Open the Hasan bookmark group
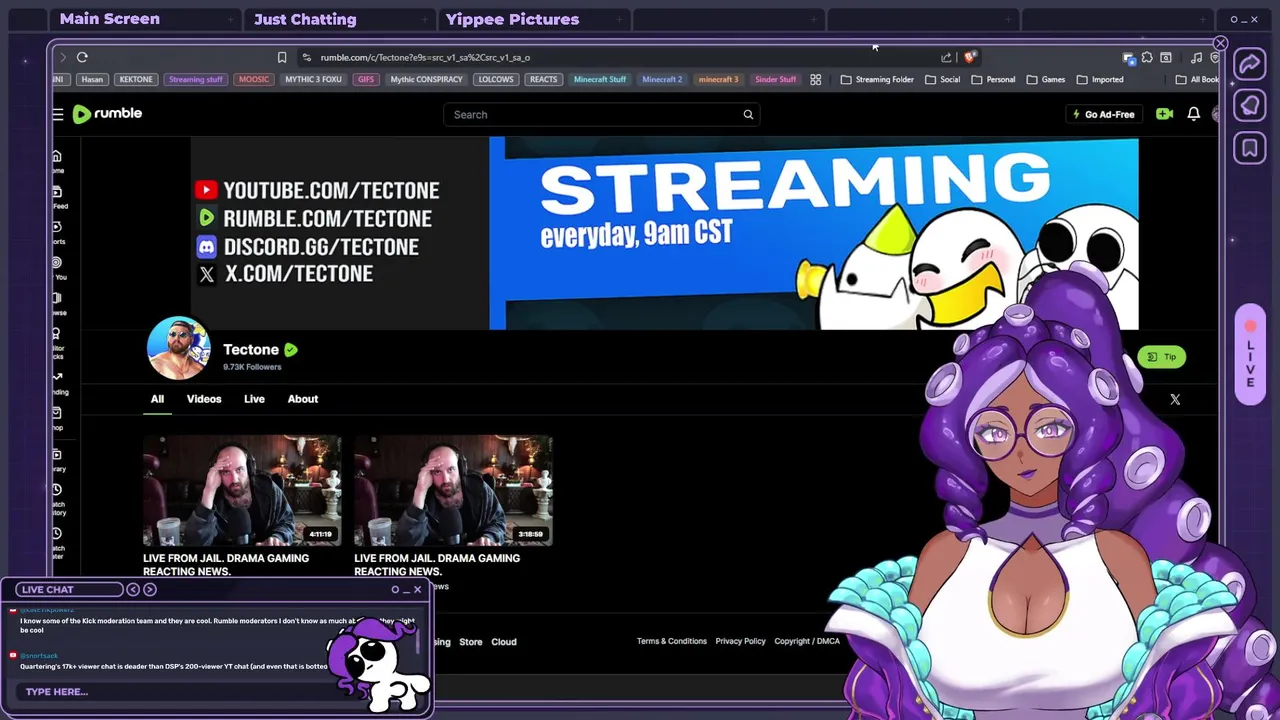Image resolution: width=1280 pixels, height=720 pixels. pos(92,79)
